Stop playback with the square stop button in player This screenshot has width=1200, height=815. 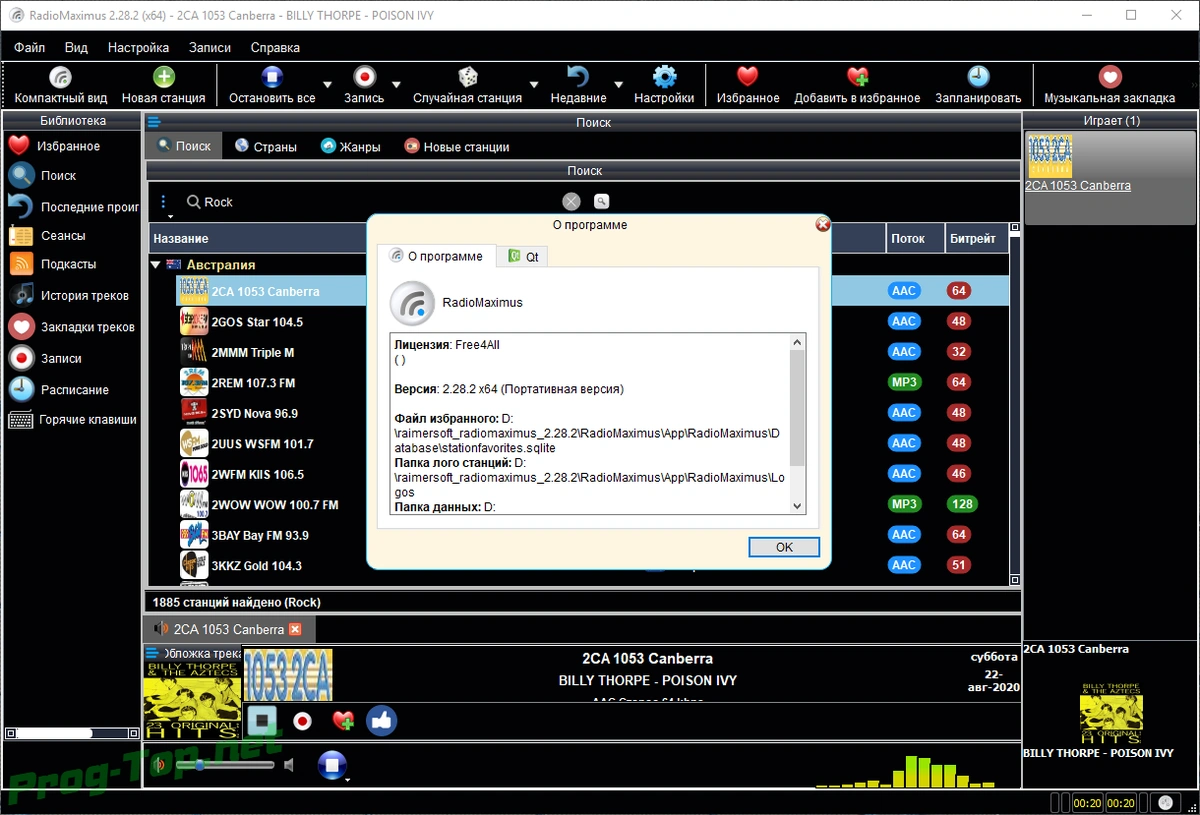point(263,720)
